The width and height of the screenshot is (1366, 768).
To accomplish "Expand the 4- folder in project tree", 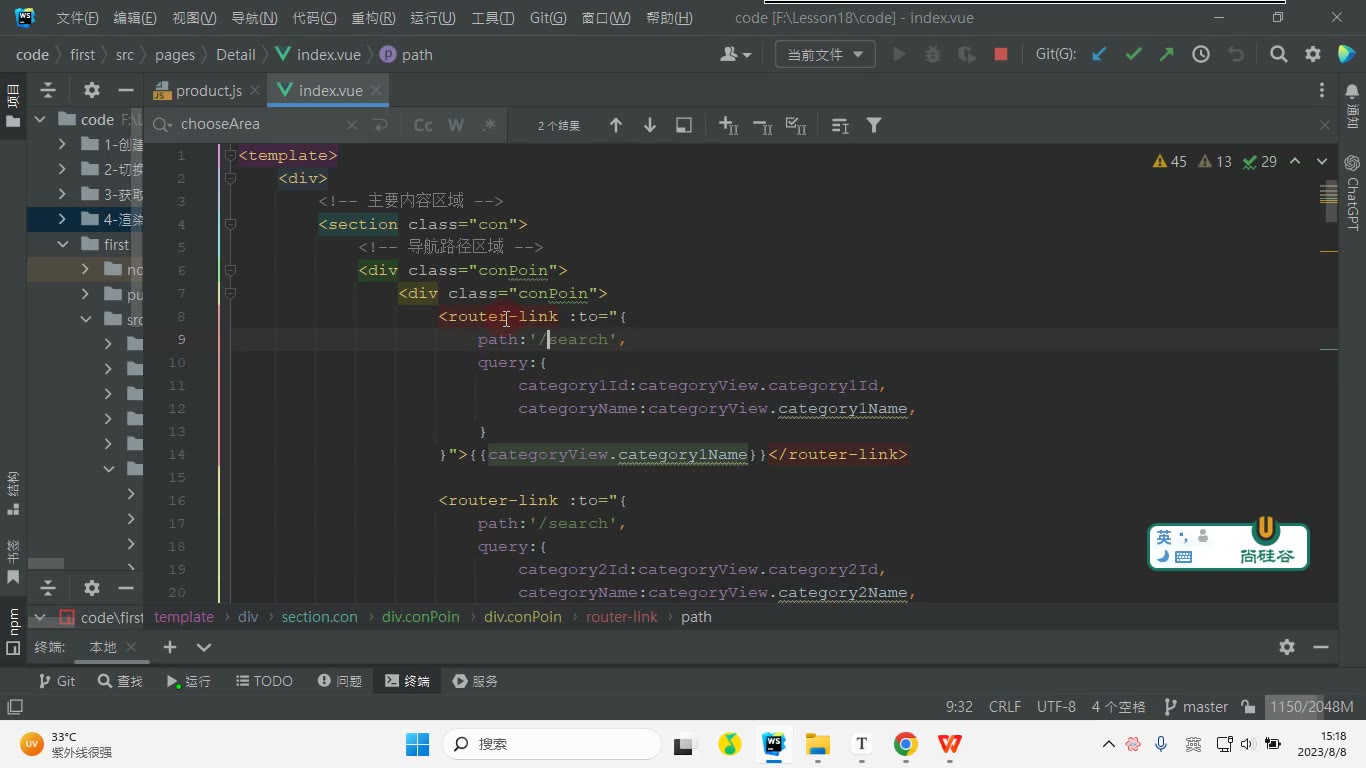I will point(63,219).
